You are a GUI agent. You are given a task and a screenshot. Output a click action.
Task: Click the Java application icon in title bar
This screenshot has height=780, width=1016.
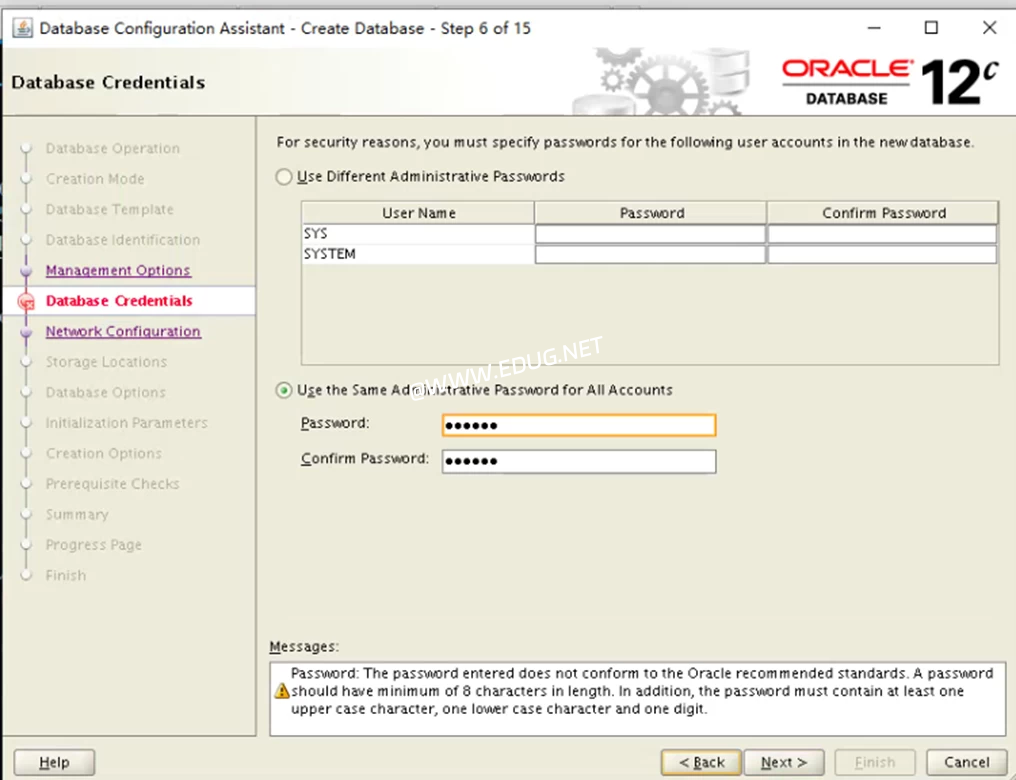coord(23,29)
